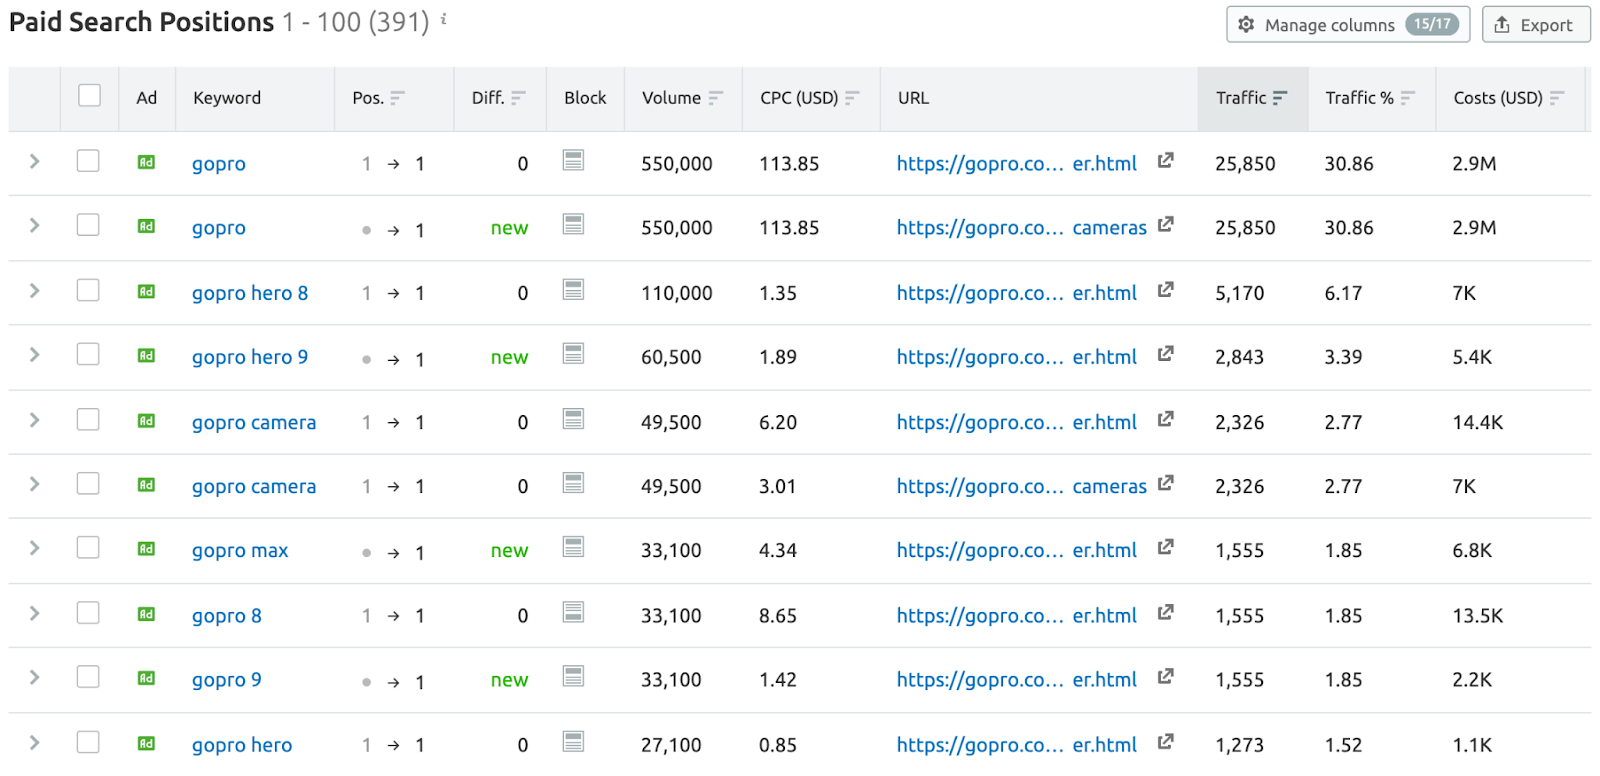
Task: Open external link icon in the 27,100 volume row
Action: [x=1165, y=742]
